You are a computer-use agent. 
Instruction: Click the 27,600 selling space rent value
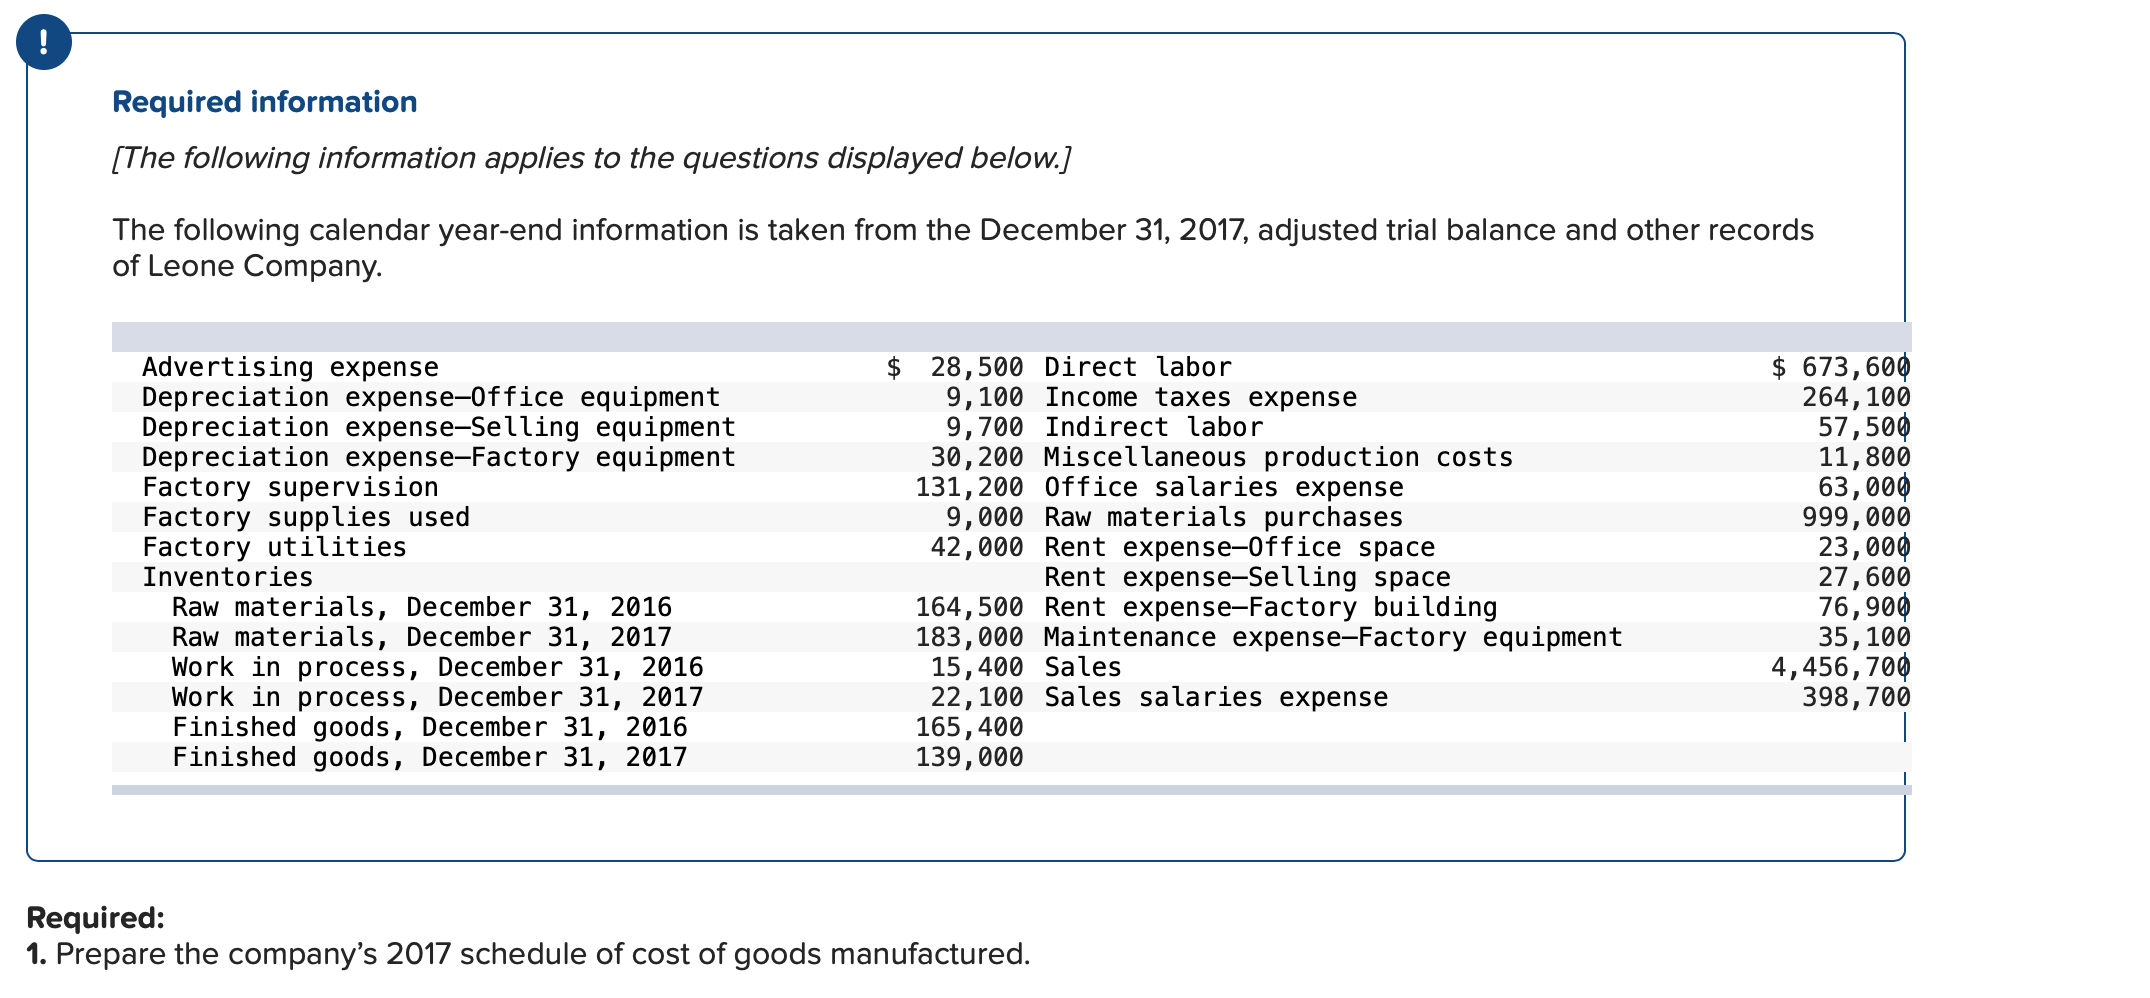coord(1864,577)
